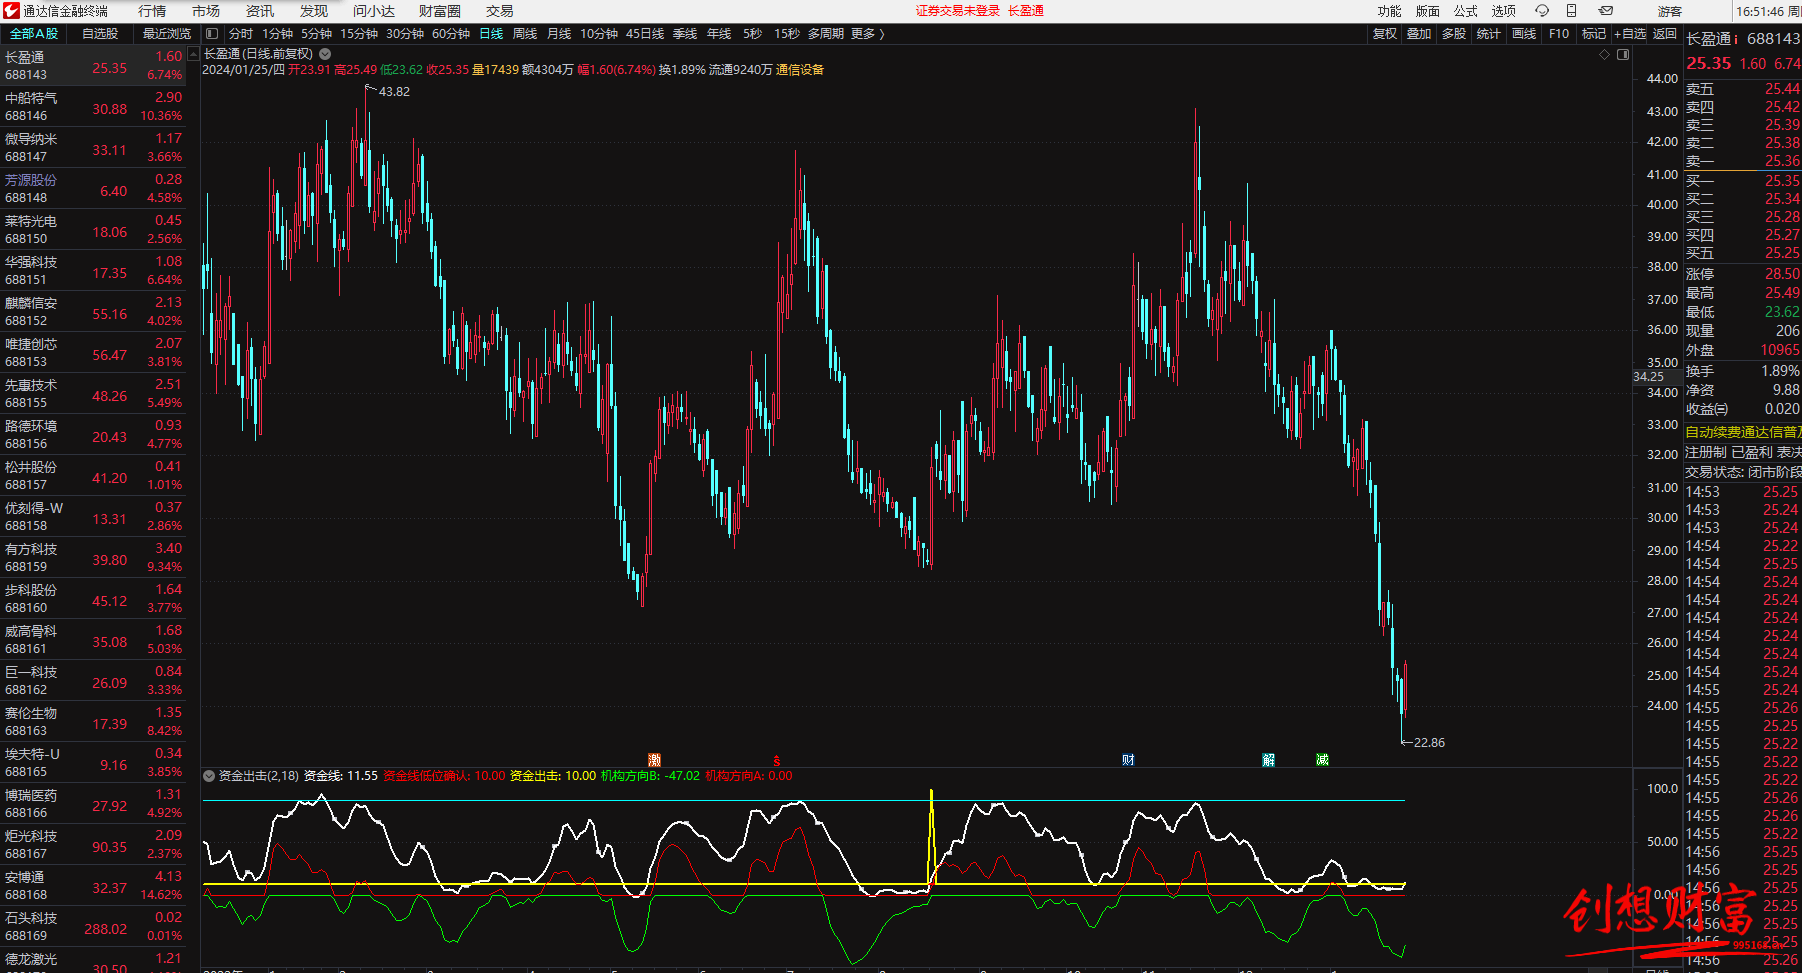Open the 财富圈 menu
This screenshot has height=973, width=1802.
tap(440, 11)
